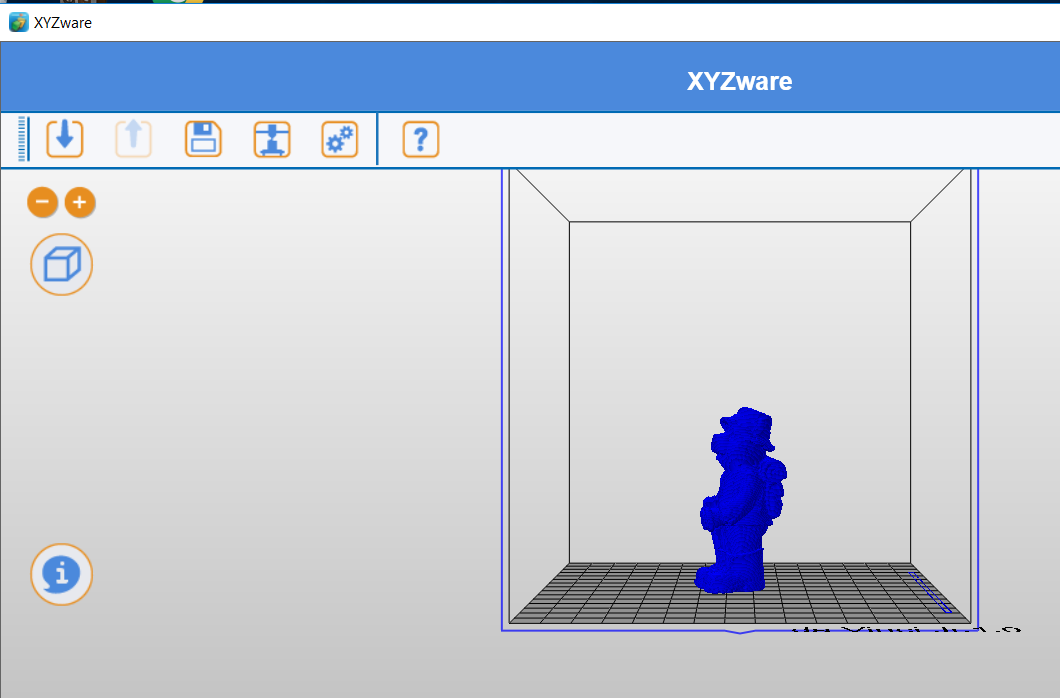
Task: Click the Import model icon
Action: [65, 139]
